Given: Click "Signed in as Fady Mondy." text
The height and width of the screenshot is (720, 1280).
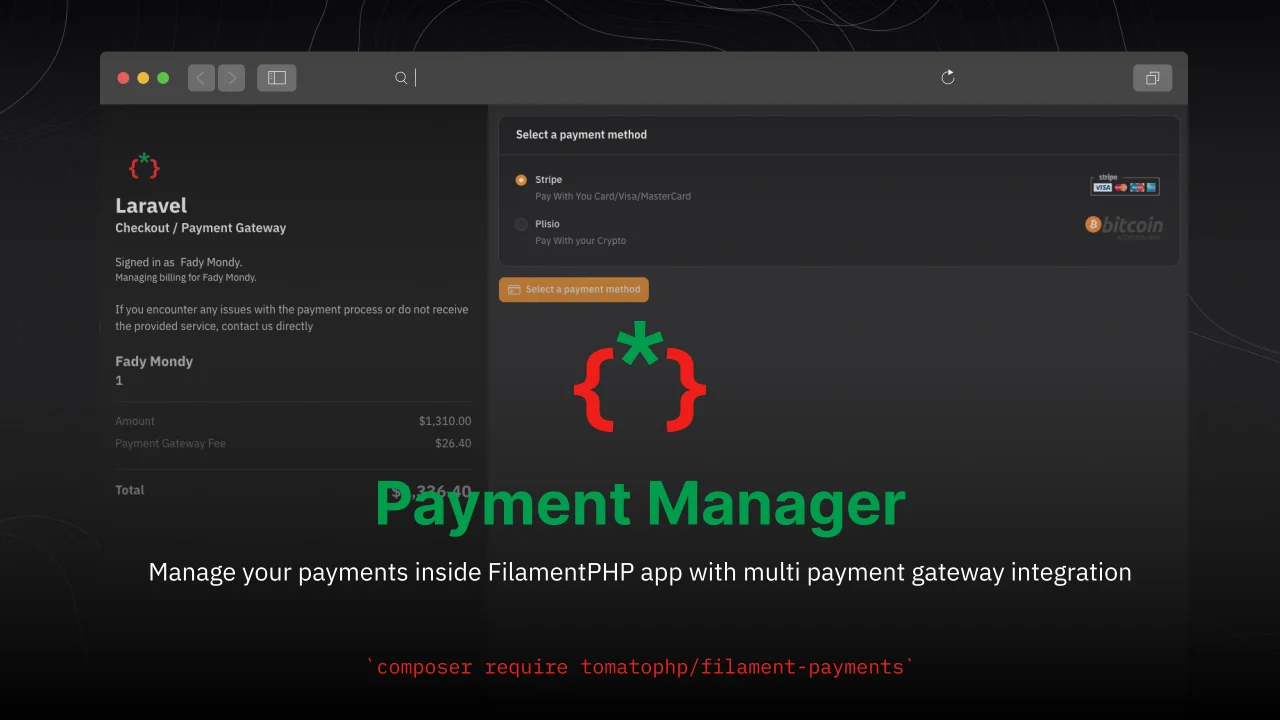Looking at the screenshot, I should click(179, 262).
